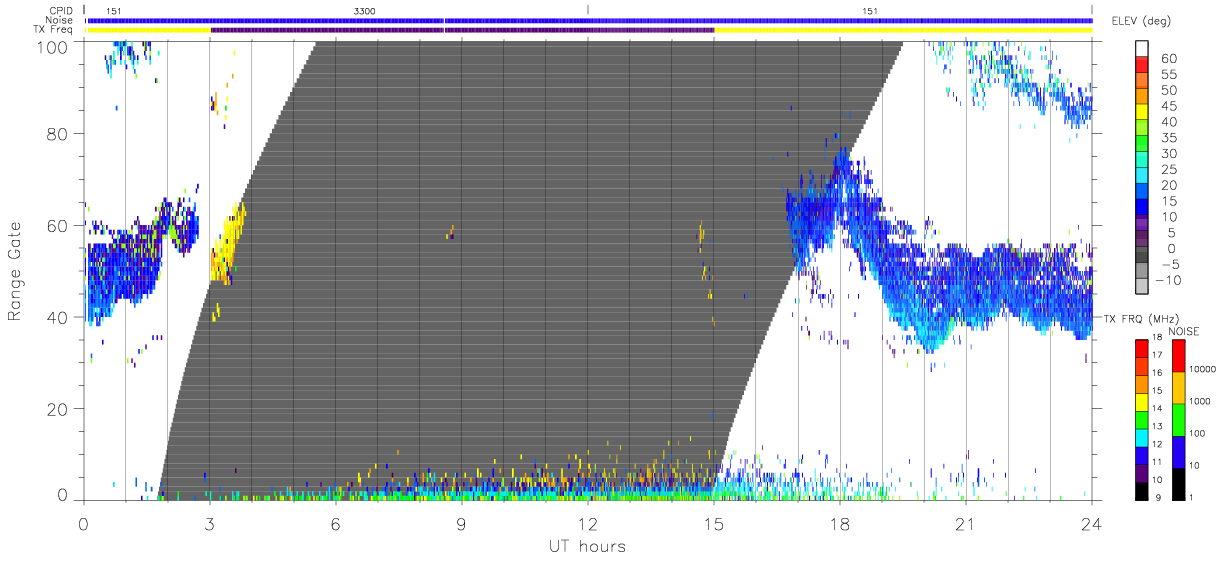1228x567 pixels.
Task: Click the "35" value on the ELEV scale
Action: coord(1169,138)
